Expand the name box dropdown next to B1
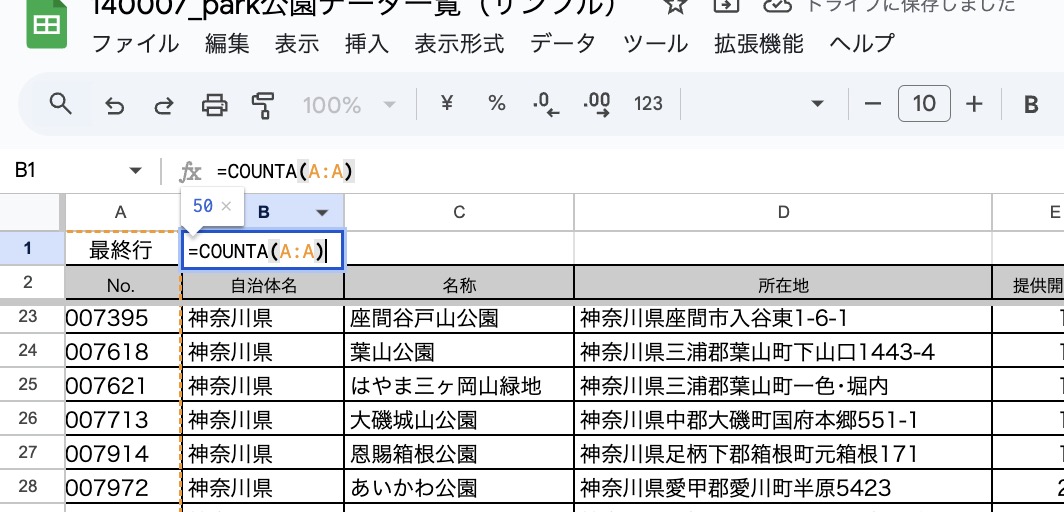1064x512 pixels. (135, 171)
